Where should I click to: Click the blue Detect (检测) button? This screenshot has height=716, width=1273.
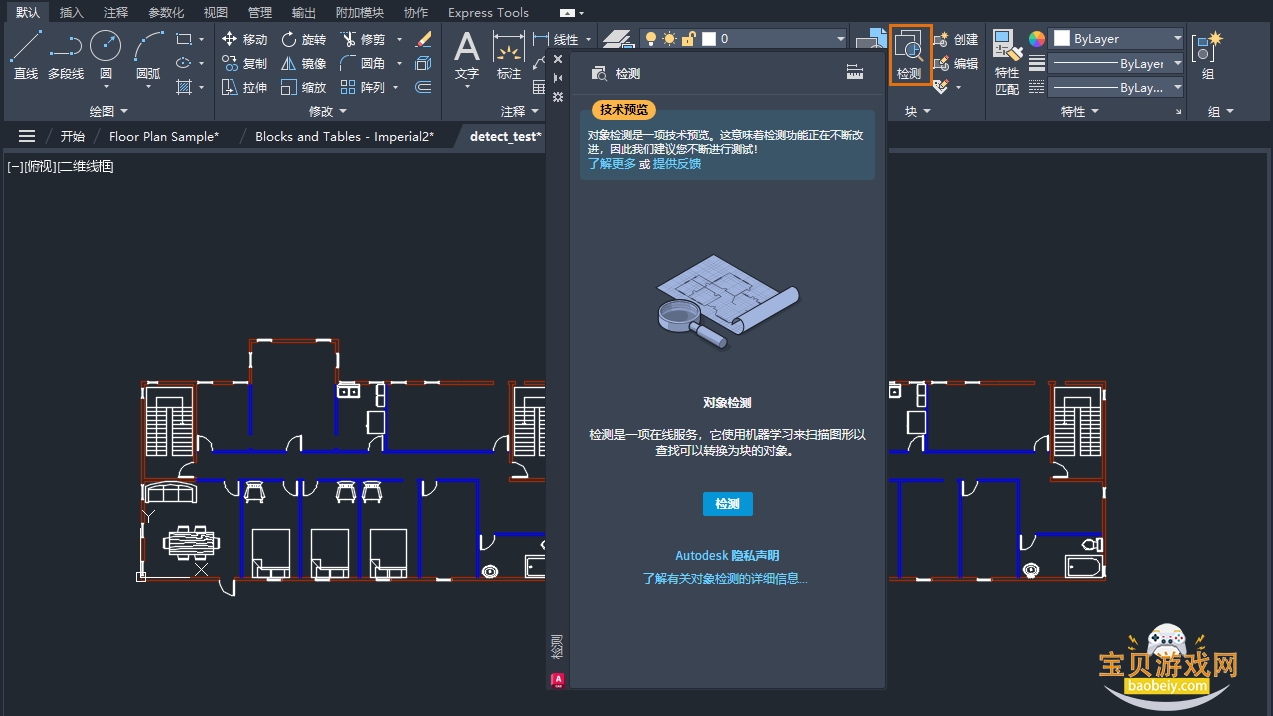pyautogui.click(x=727, y=504)
